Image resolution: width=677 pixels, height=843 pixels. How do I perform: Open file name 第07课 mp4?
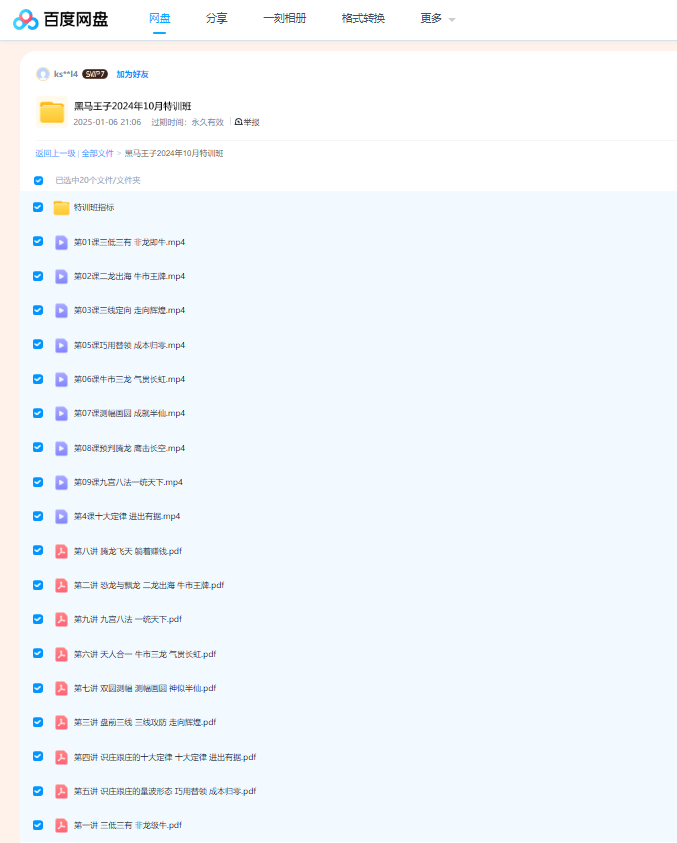pyautogui.click(x=129, y=413)
